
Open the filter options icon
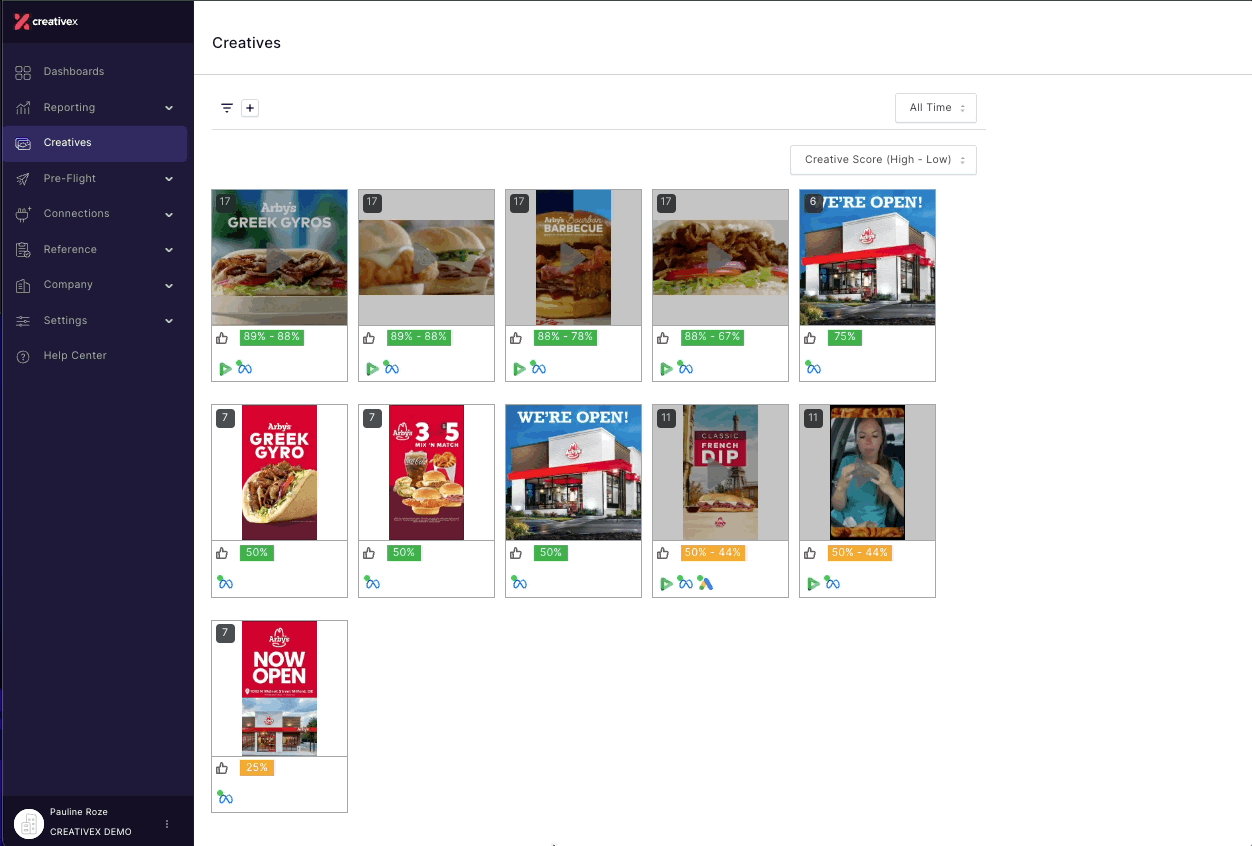point(227,108)
